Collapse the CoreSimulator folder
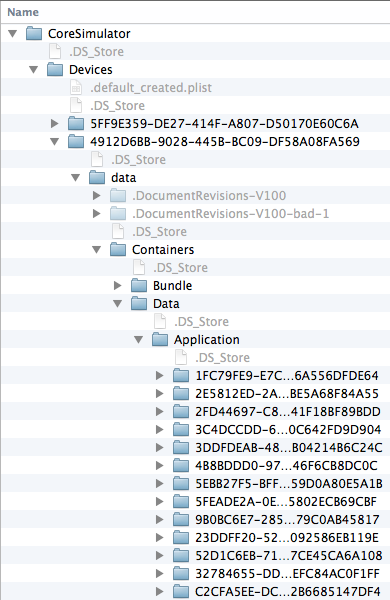Image resolution: width=390 pixels, height=600 pixels. click(13, 34)
